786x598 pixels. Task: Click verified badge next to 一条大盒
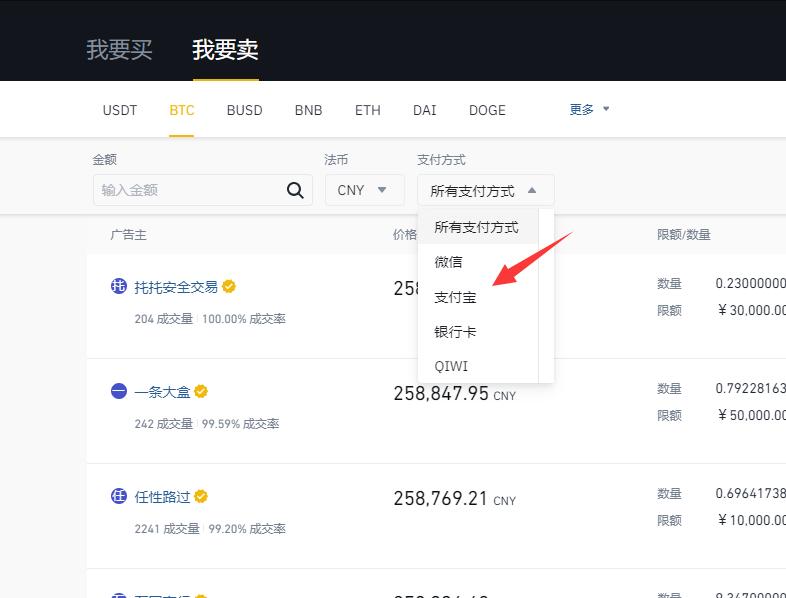201,391
